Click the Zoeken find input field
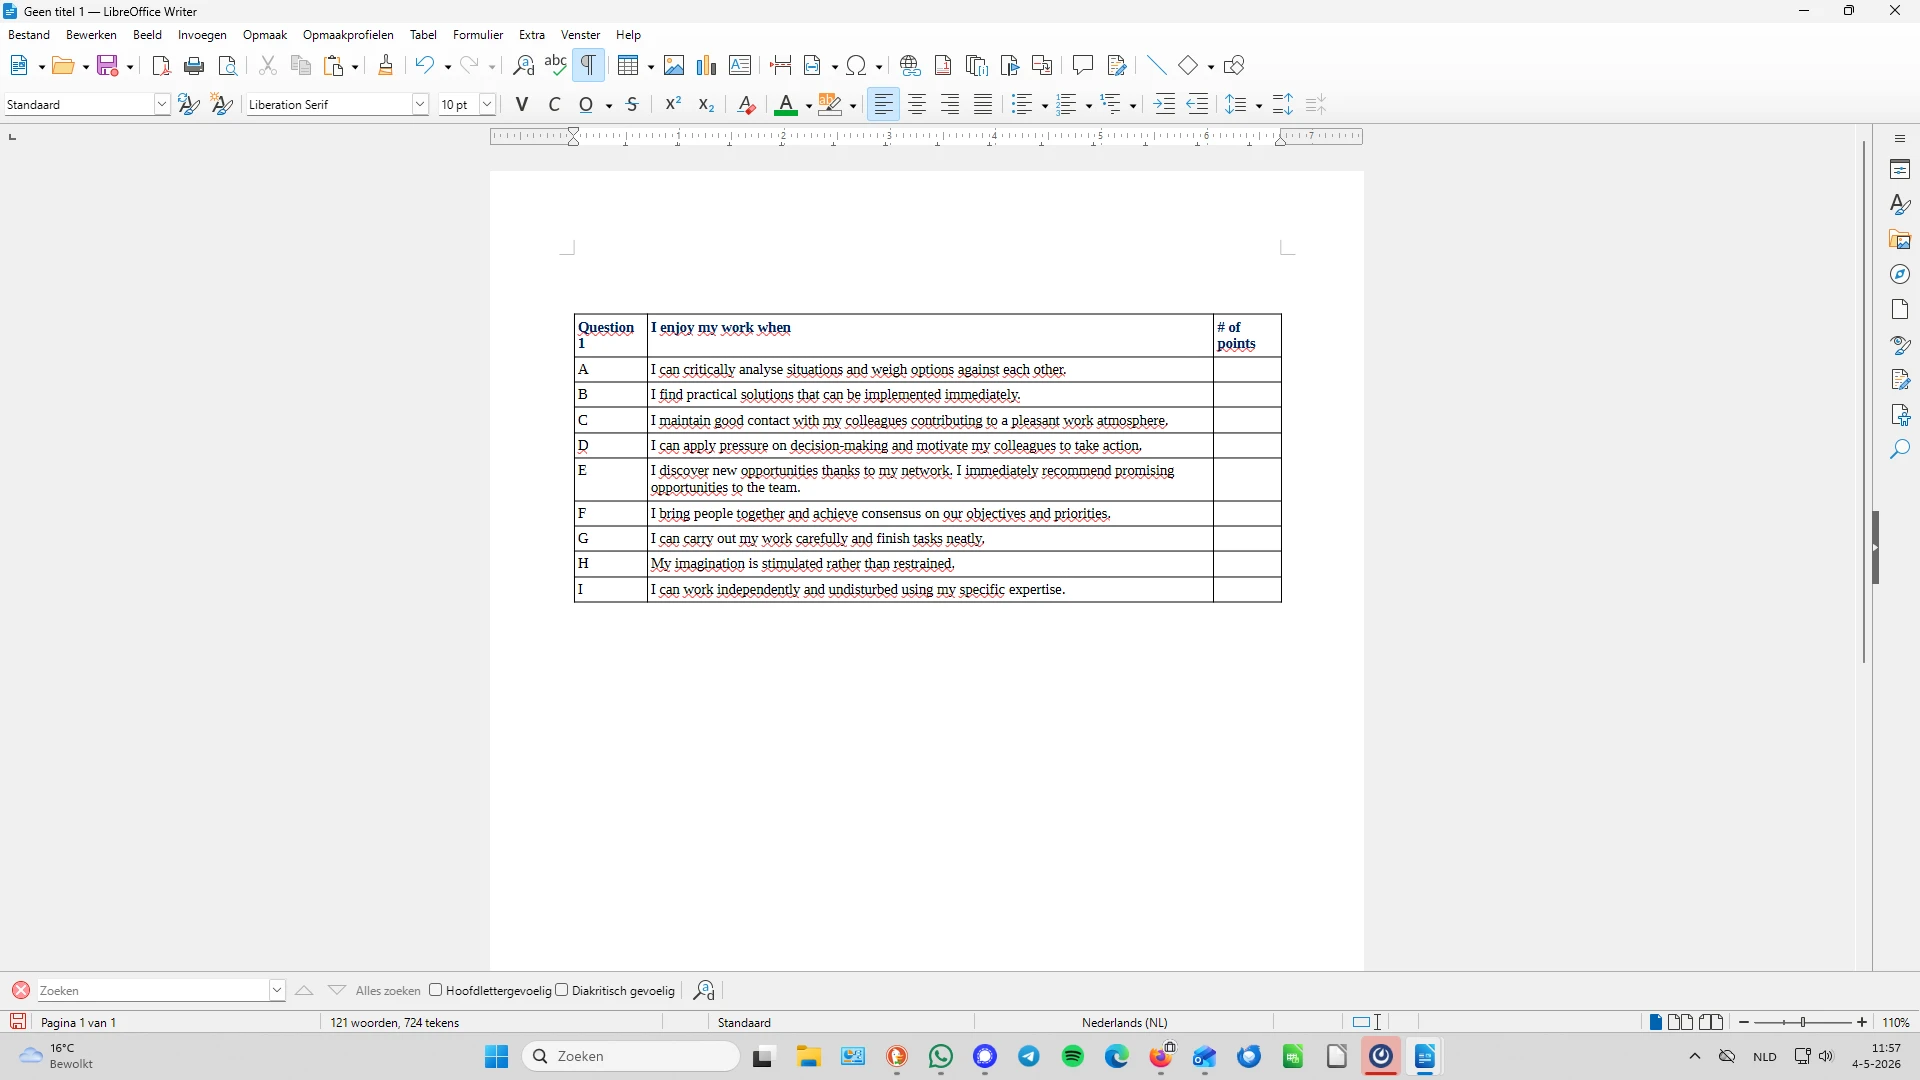 [x=153, y=990]
